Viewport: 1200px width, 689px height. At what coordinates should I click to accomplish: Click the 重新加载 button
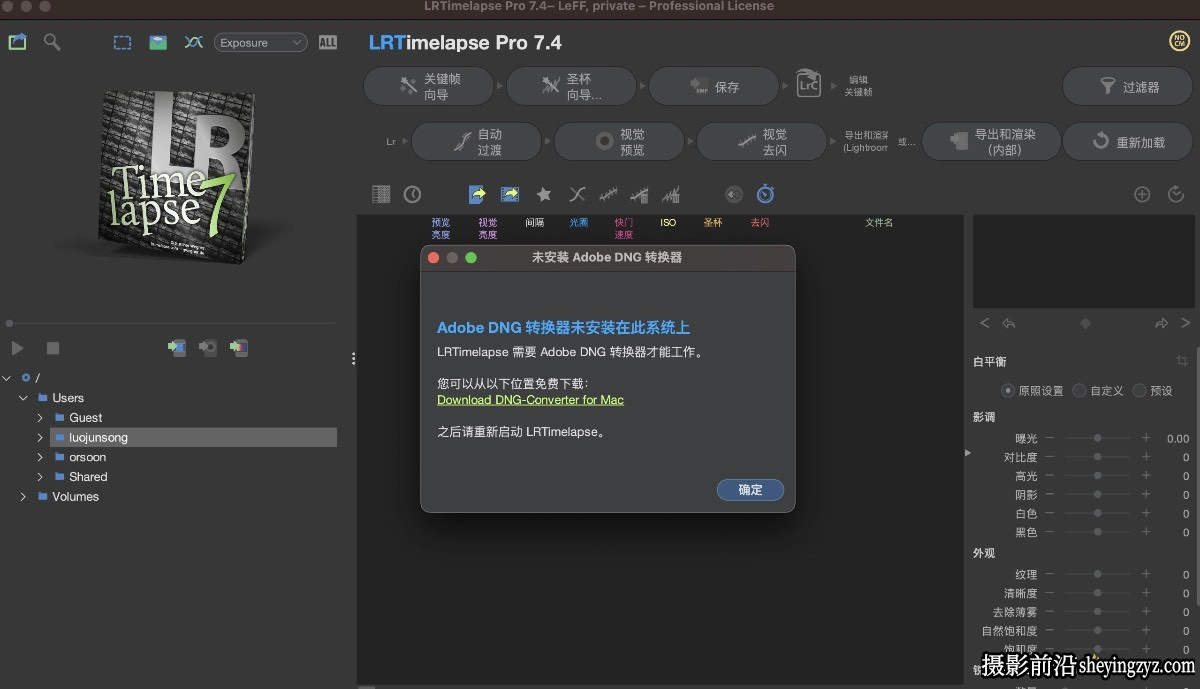(1128, 142)
